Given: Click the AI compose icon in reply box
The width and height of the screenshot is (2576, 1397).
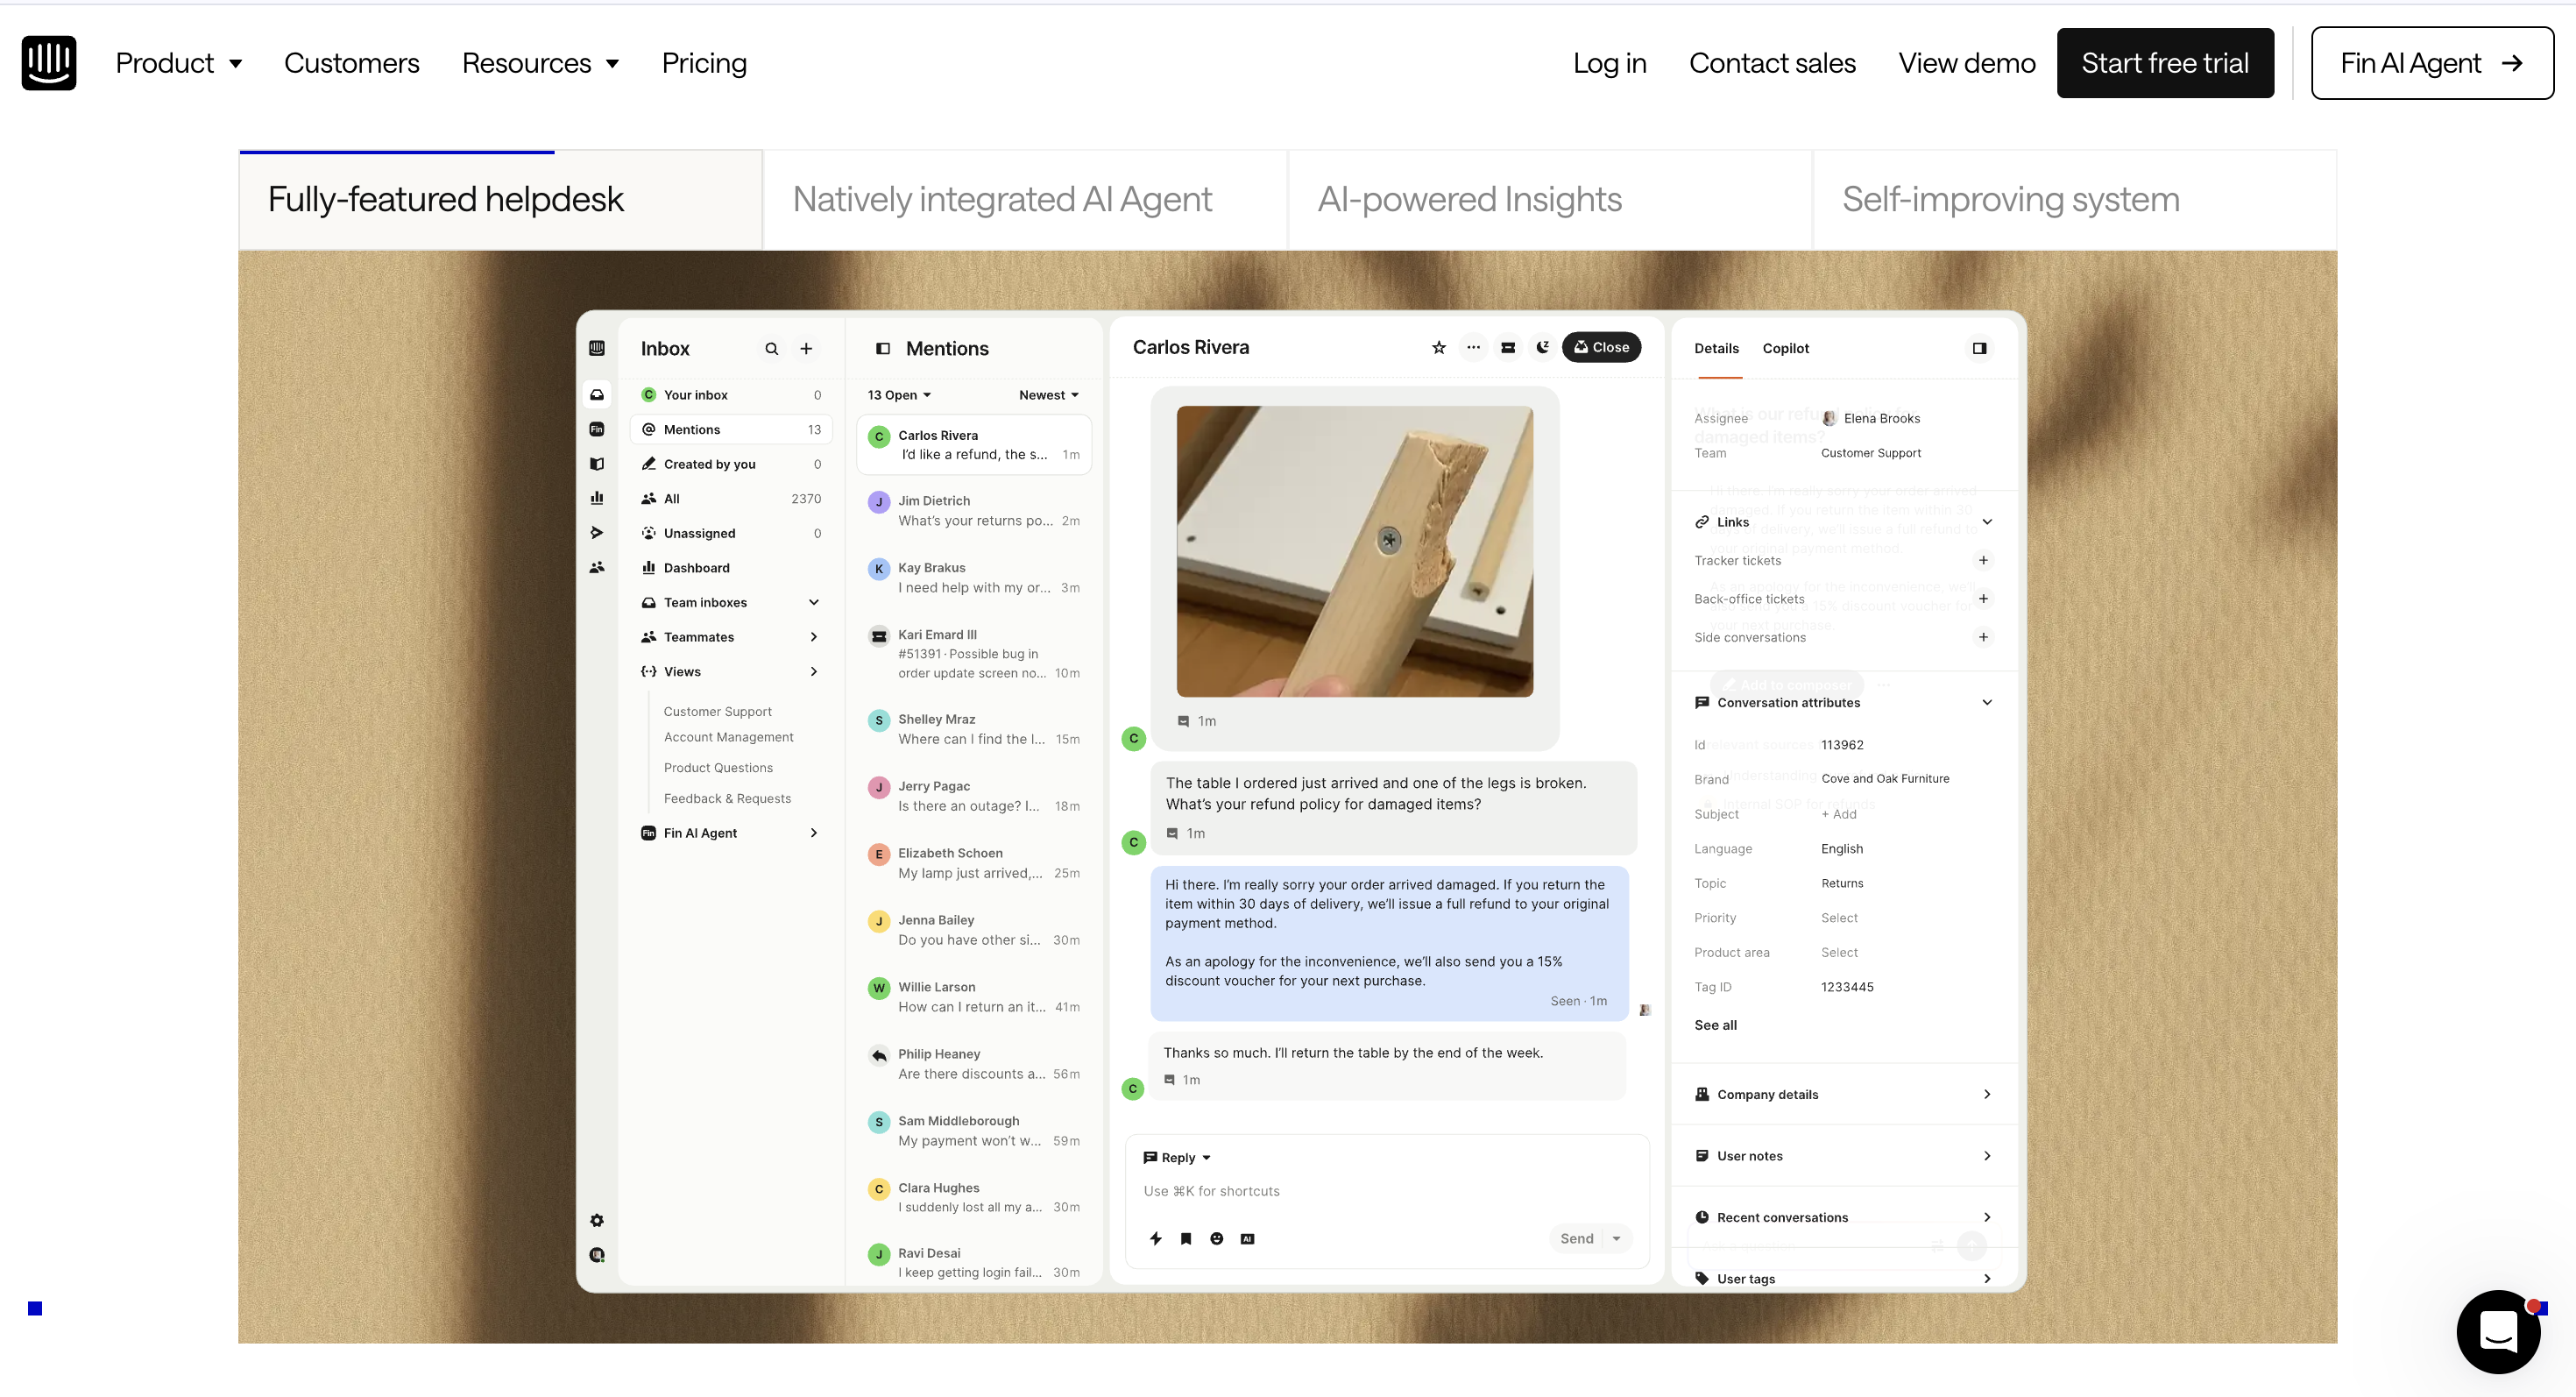Looking at the screenshot, I should 1247,1238.
